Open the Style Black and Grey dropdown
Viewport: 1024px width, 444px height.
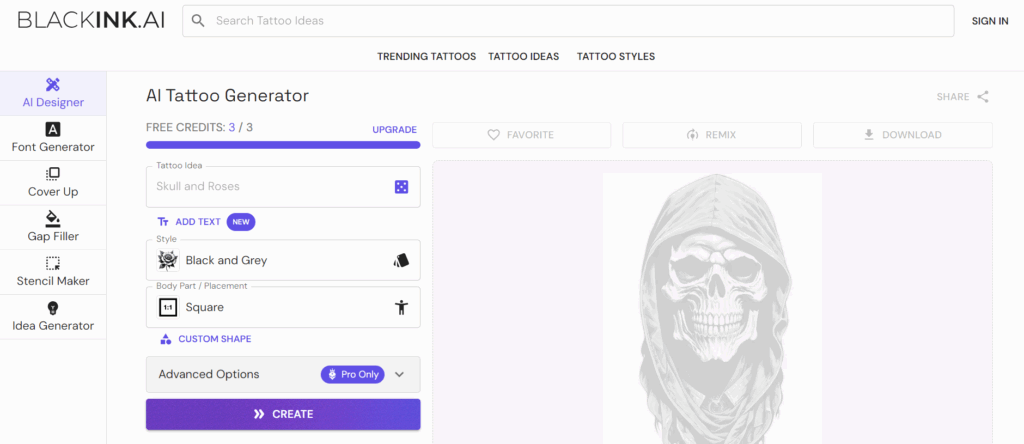(283, 260)
